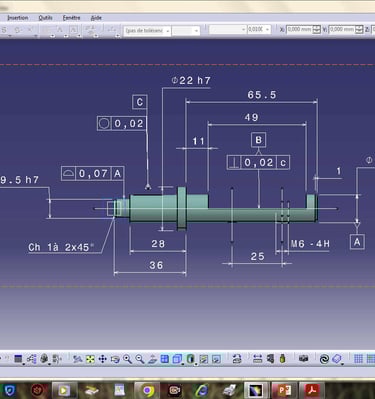Click the Measure Item icon
This screenshot has width=375, height=399.
(270, 359)
